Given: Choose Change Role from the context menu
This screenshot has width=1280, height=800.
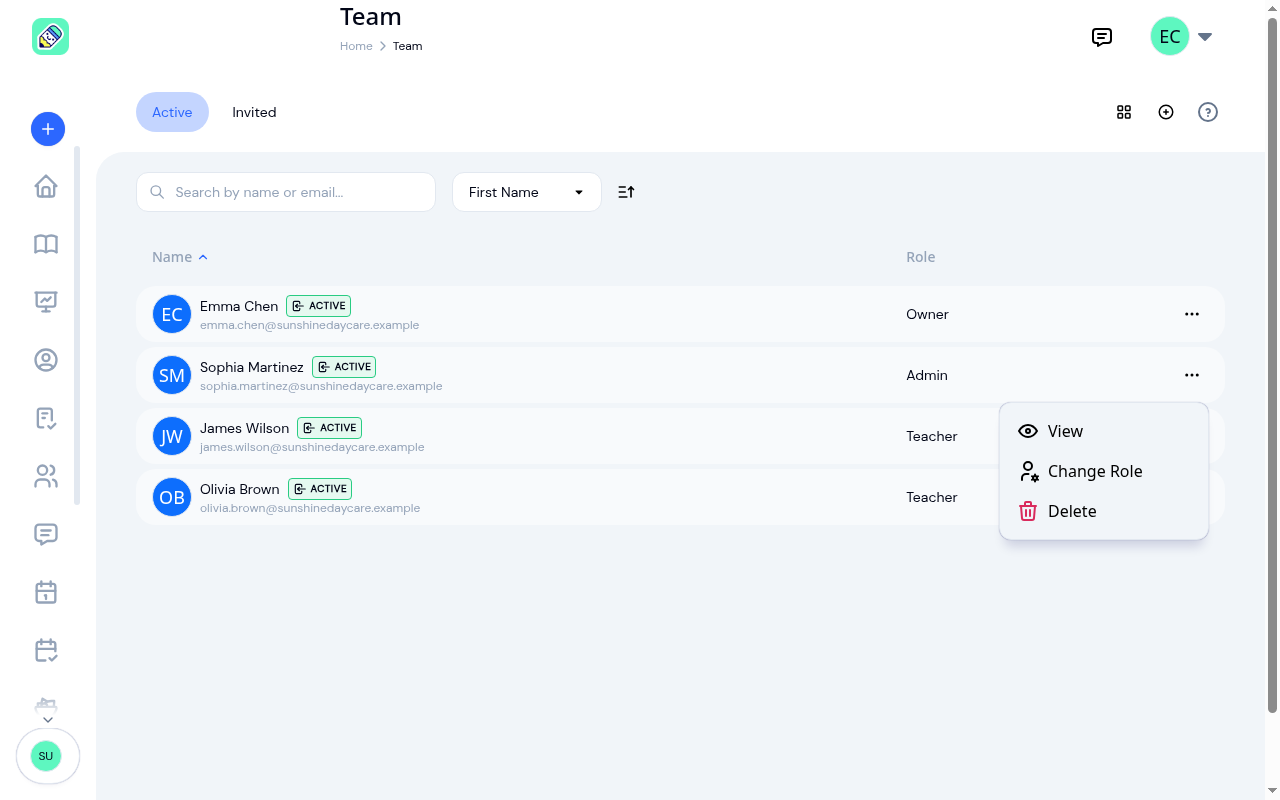Looking at the screenshot, I should pyautogui.click(x=1104, y=471).
